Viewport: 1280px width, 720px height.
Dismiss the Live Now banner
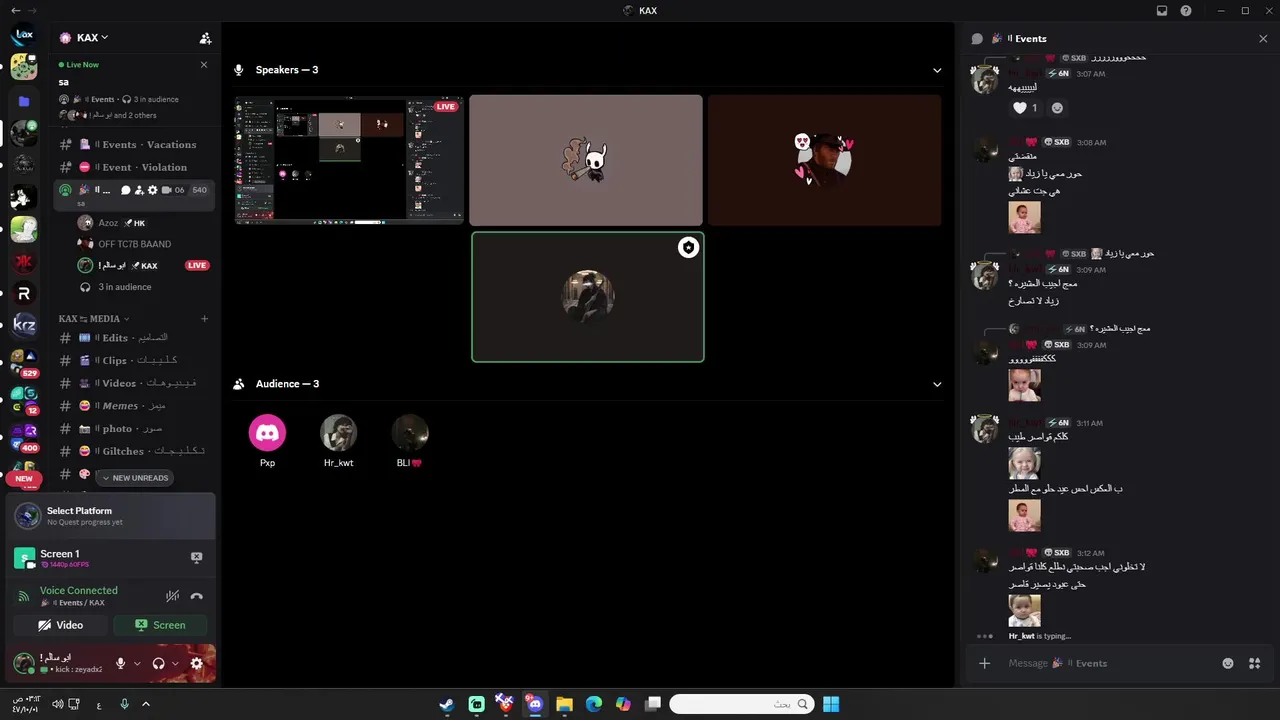[x=204, y=64]
